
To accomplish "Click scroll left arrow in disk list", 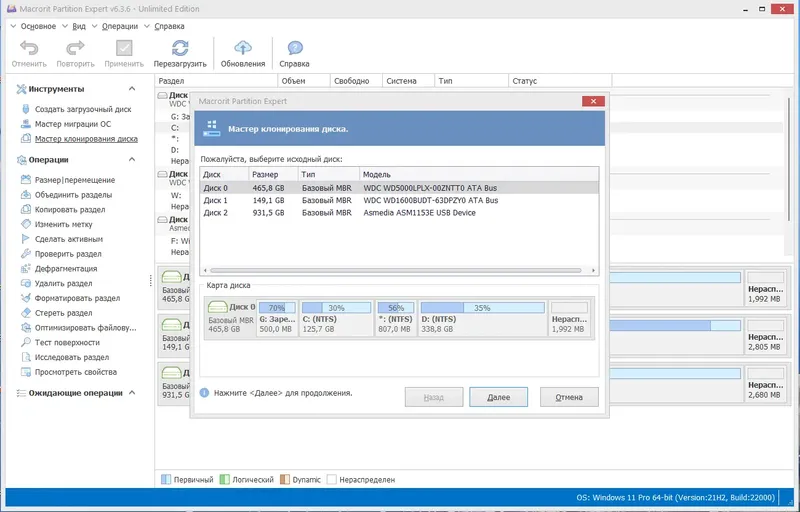I will (205, 270).
